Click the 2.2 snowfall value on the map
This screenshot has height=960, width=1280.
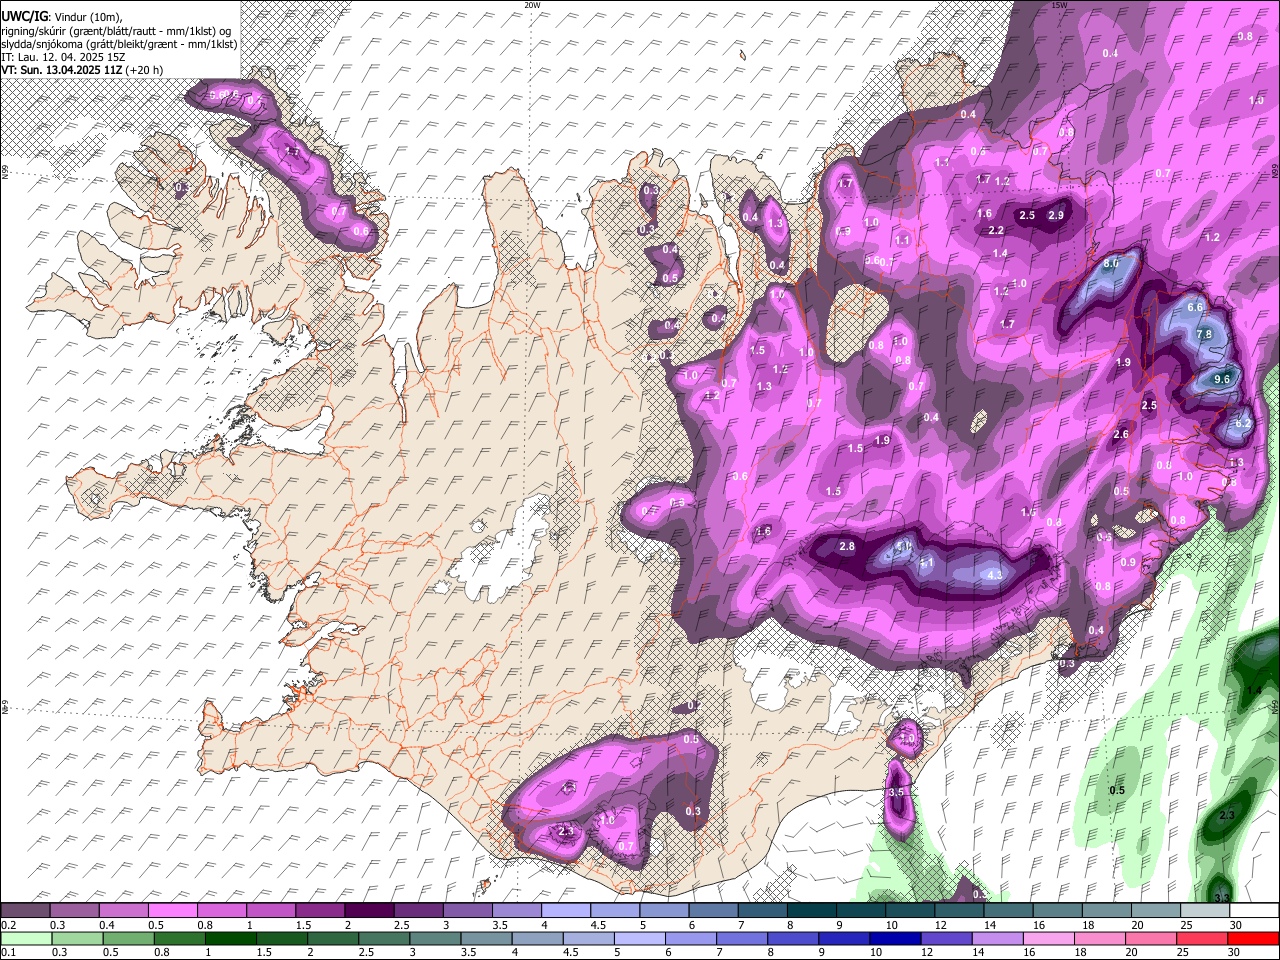(x=996, y=231)
